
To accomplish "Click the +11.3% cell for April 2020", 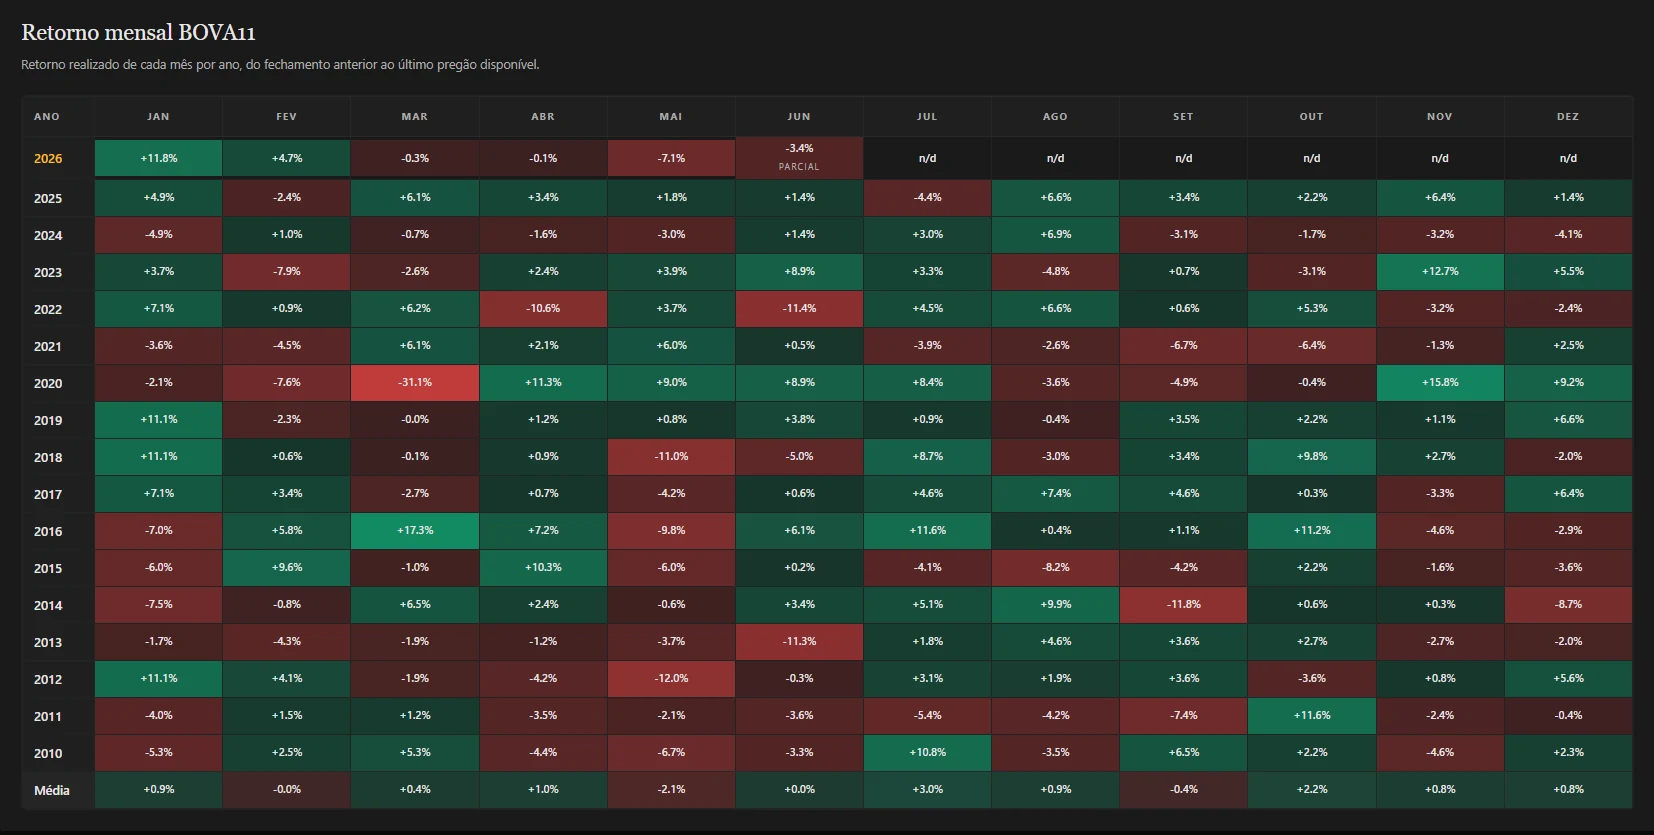I will 543,382.
